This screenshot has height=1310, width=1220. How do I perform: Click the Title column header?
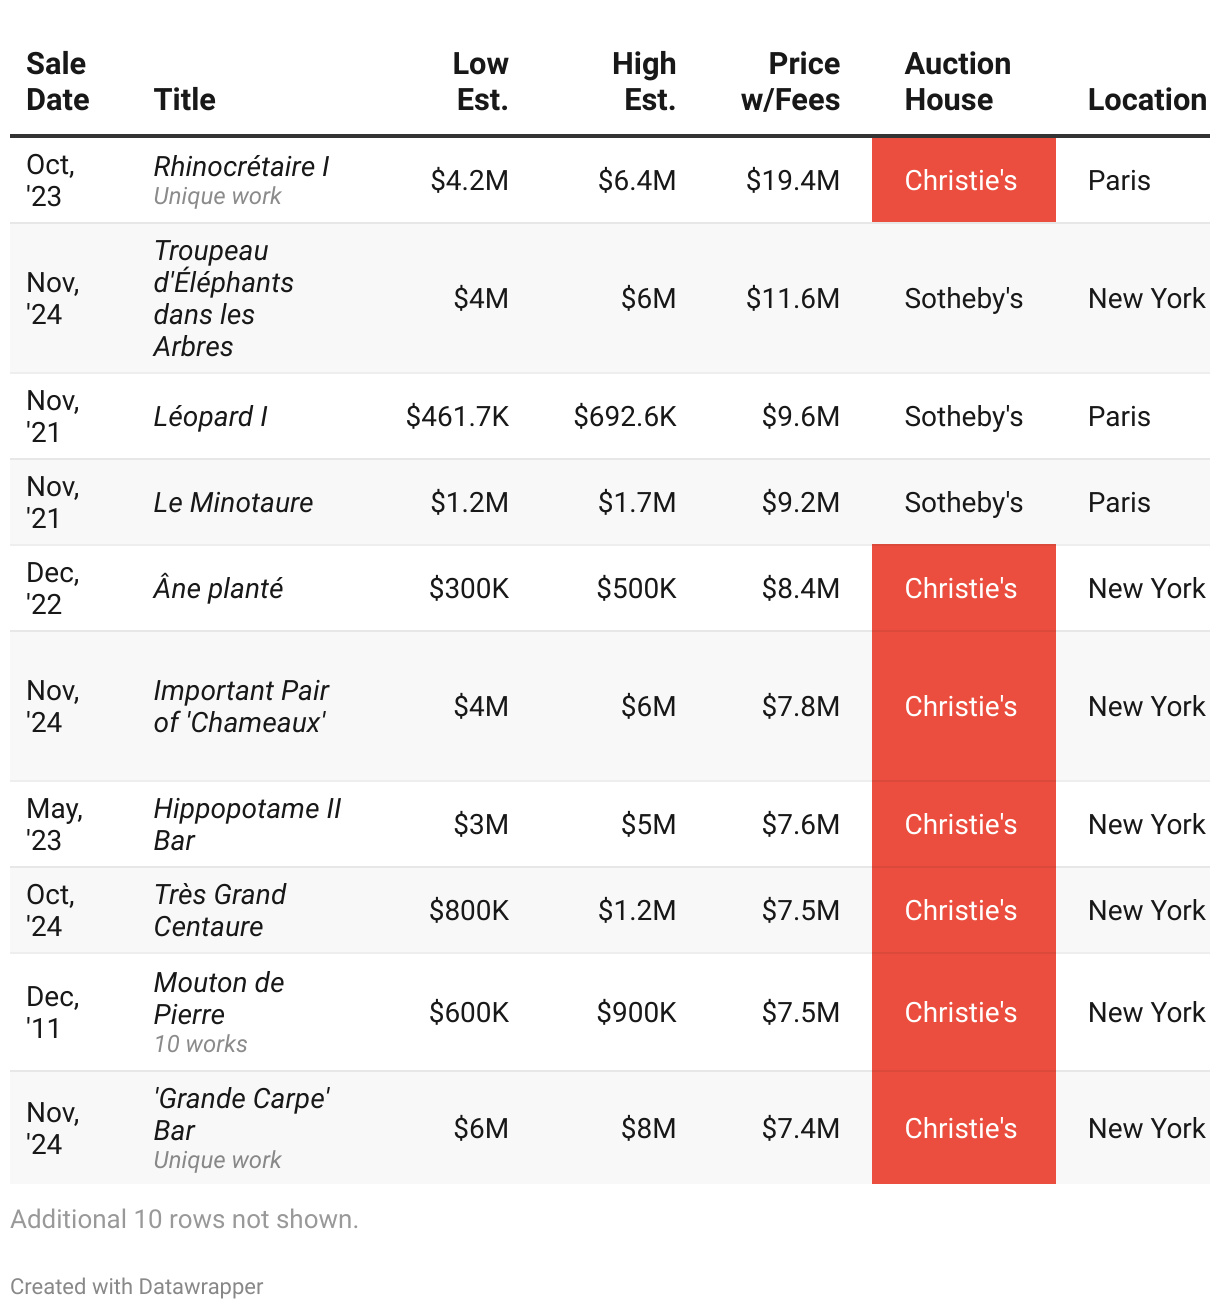[x=185, y=100]
